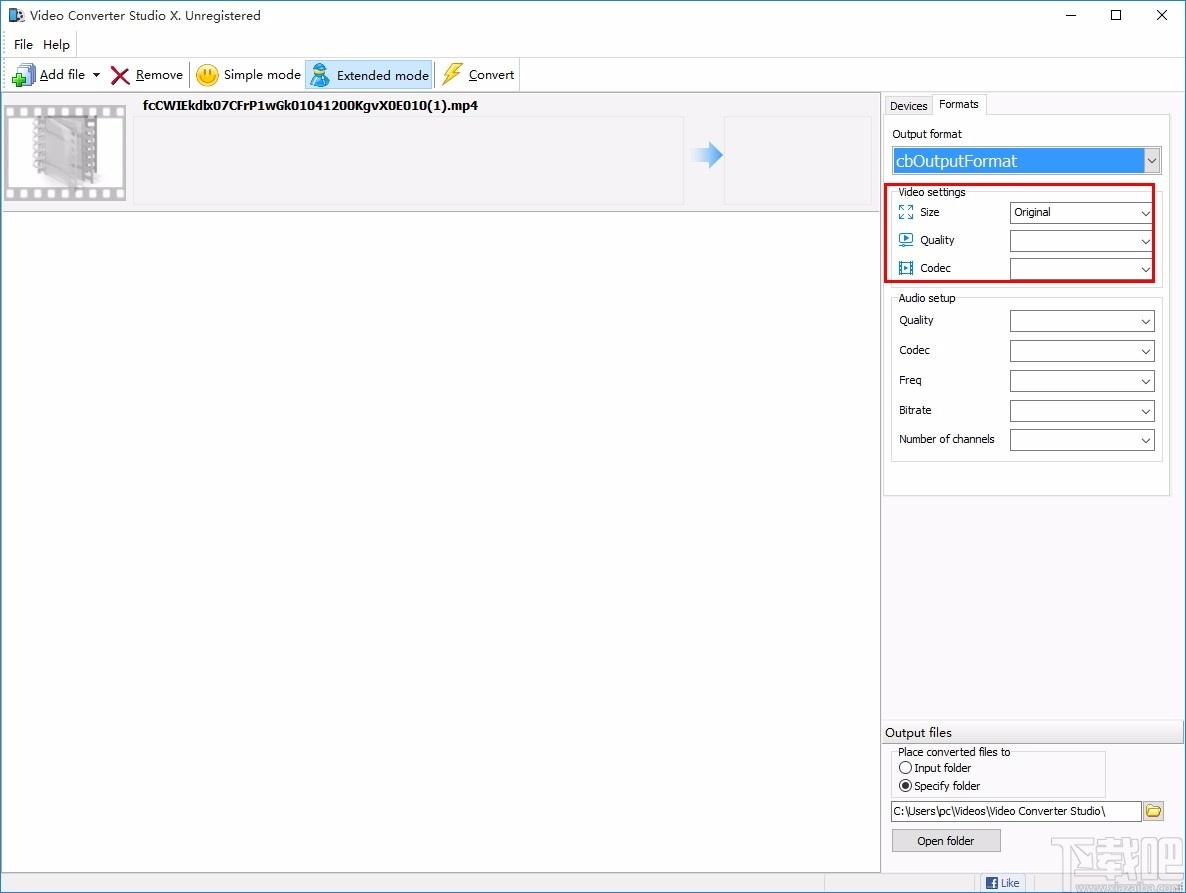Expand the audio Codec dropdown
This screenshot has width=1186, height=893.
(x=1082, y=351)
